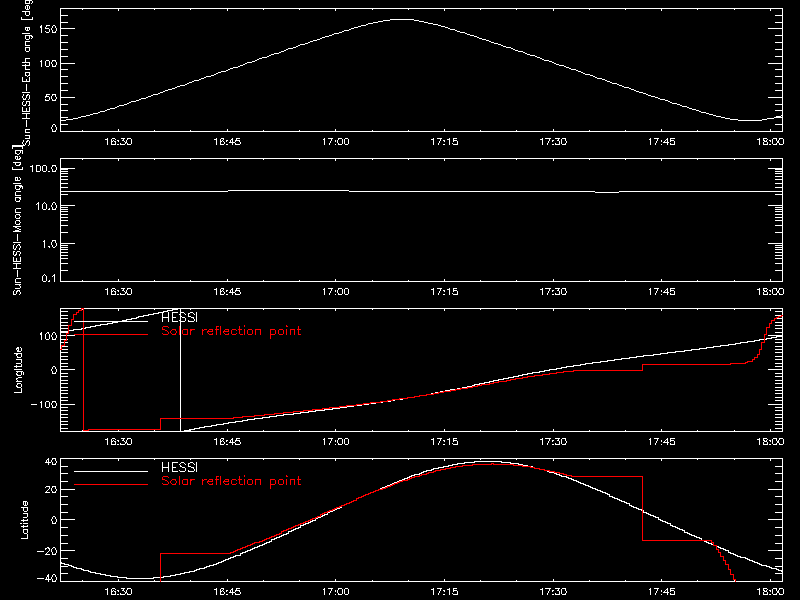Click the 18:00 tick label under the longitude plot
This screenshot has width=800, height=600.
(x=770, y=442)
